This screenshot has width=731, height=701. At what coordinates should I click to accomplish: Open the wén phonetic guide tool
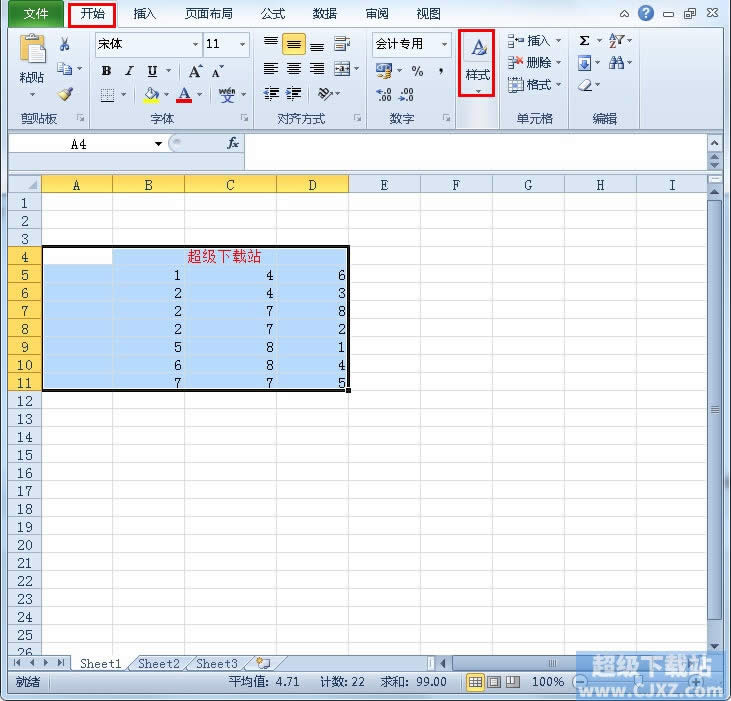pyautogui.click(x=227, y=95)
